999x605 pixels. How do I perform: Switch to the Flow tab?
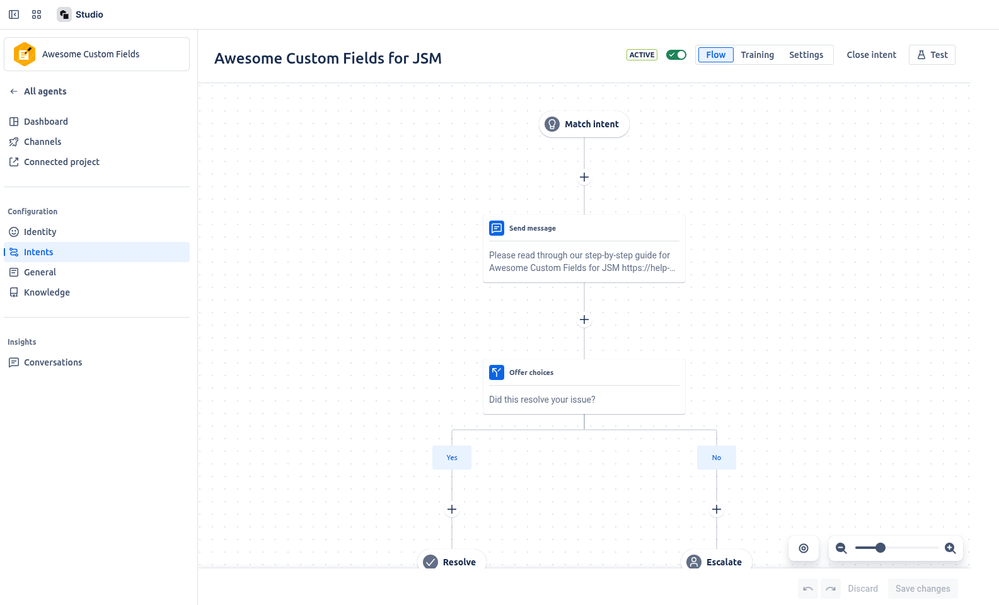coord(715,55)
